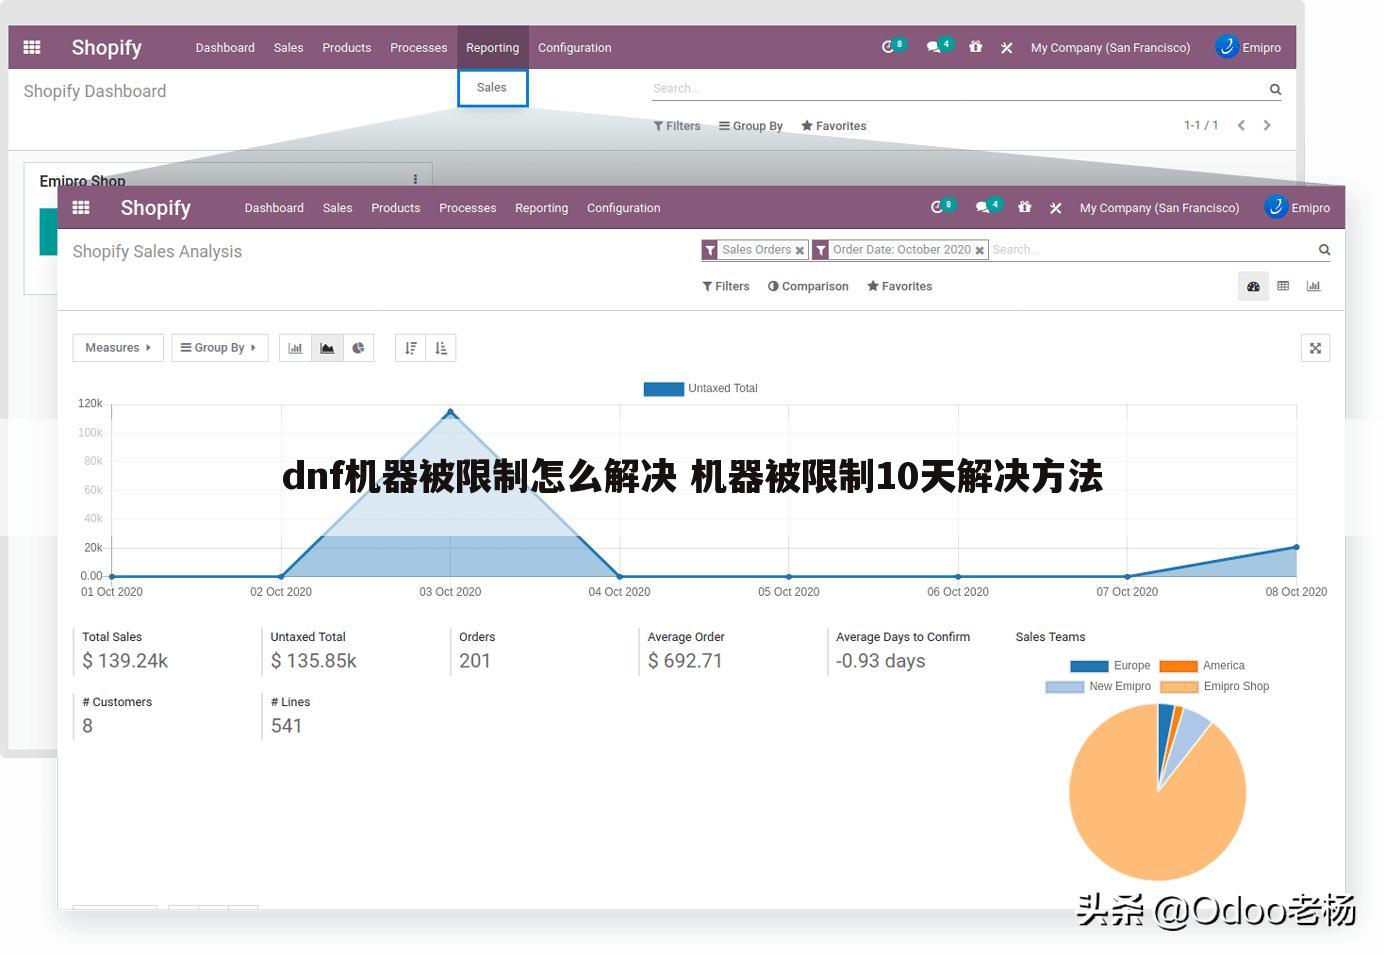
Task: Expand chart to full screen
Action: point(1315,348)
